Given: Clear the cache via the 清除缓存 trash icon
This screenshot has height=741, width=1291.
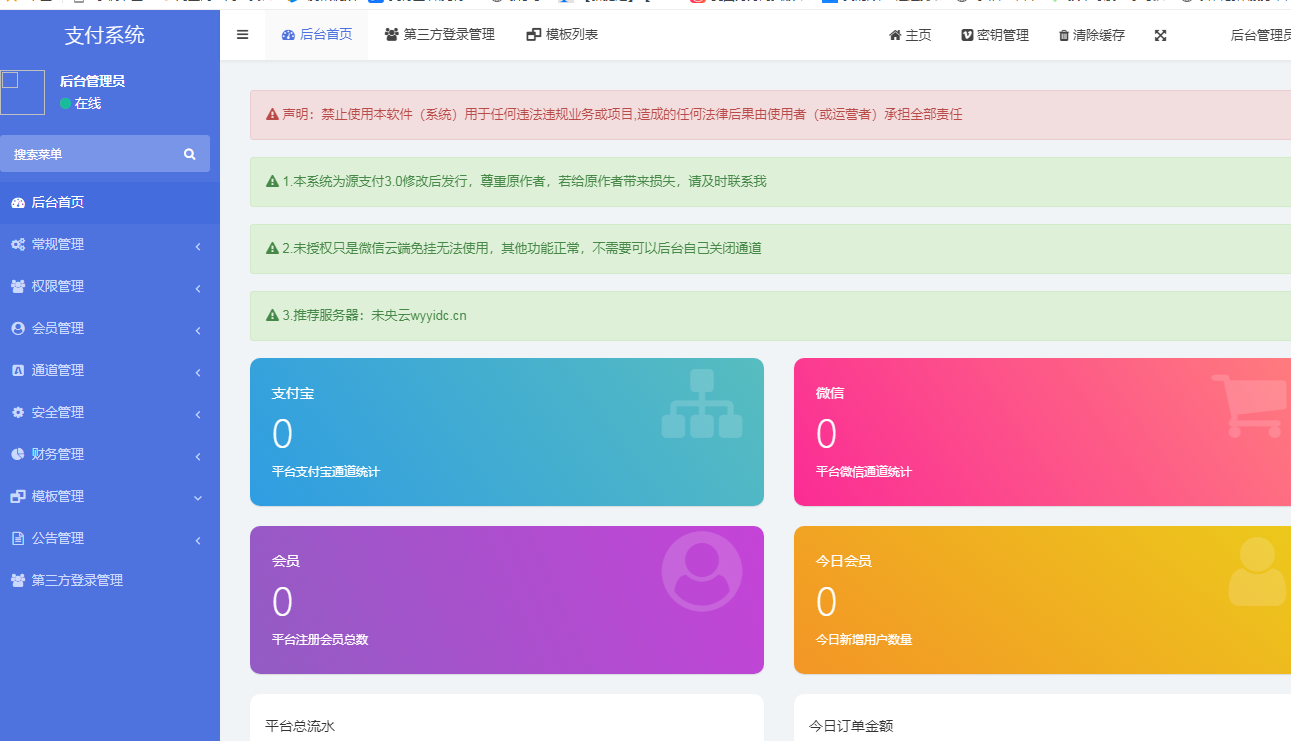Looking at the screenshot, I should [1063, 34].
